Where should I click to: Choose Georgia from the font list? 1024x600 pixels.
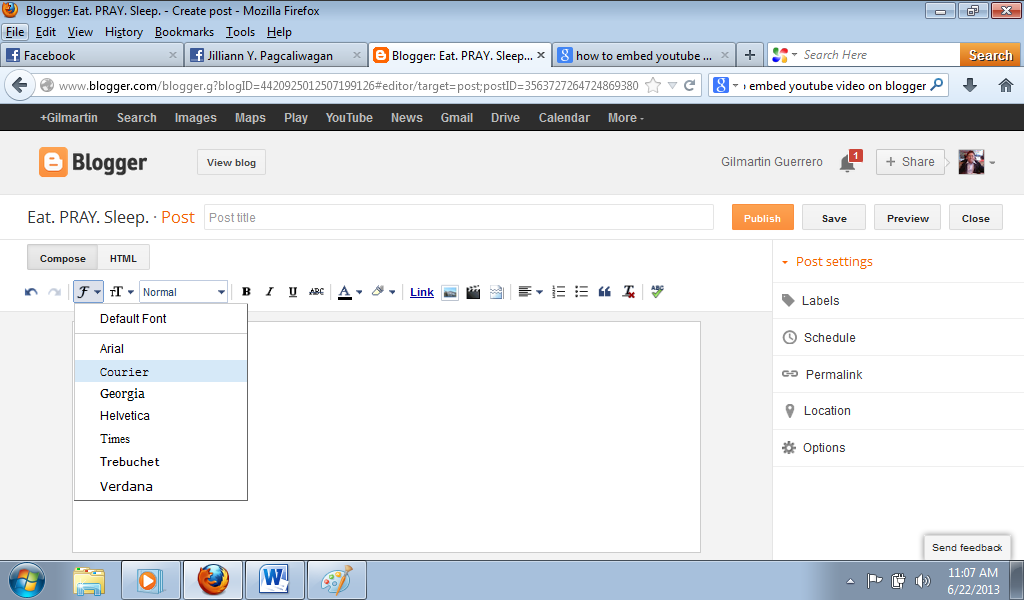click(161, 394)
